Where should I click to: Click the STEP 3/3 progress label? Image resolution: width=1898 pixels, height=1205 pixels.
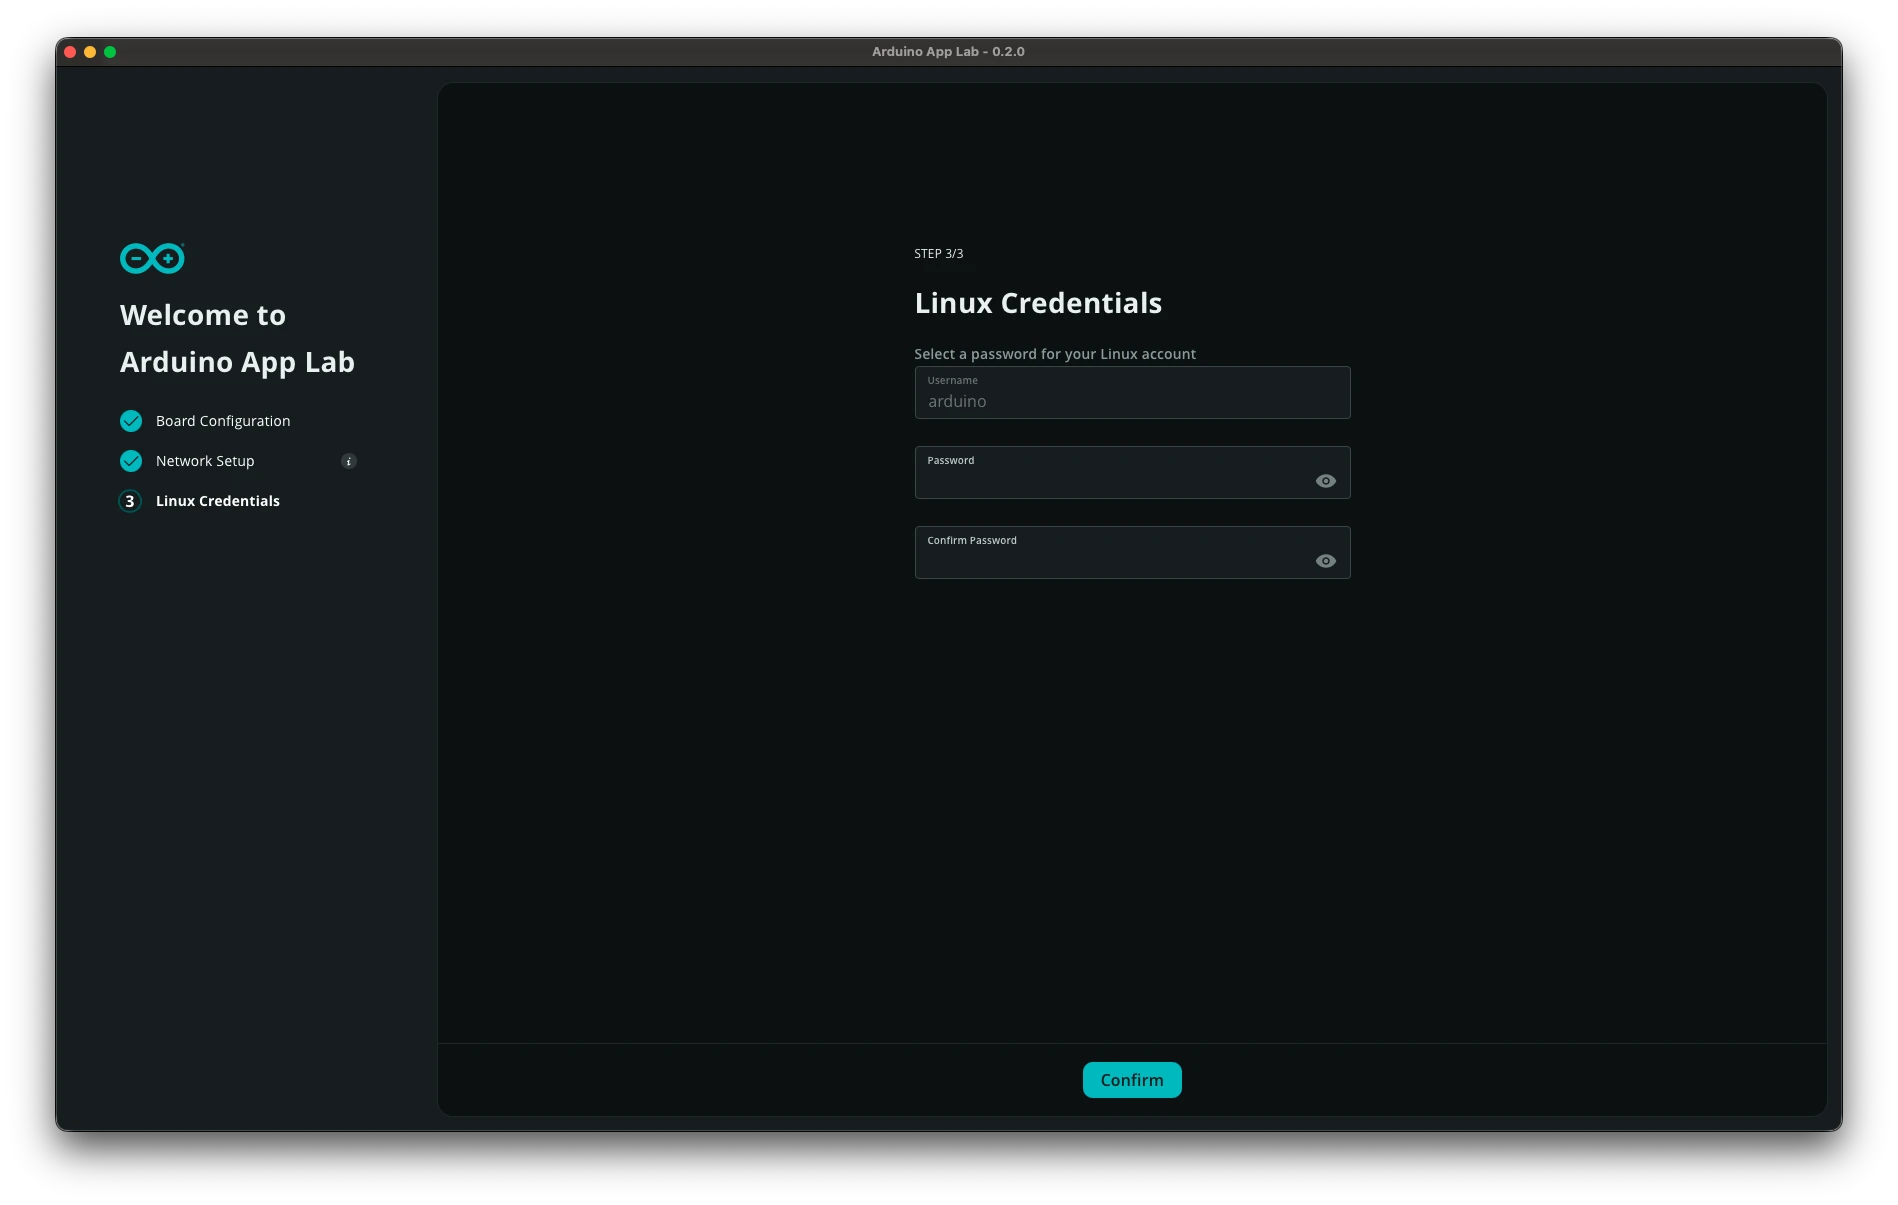click(x=938, y=253)
